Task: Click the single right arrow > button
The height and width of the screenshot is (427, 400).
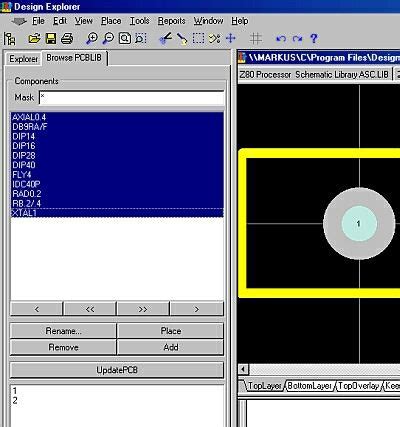Action: [197, 309]
